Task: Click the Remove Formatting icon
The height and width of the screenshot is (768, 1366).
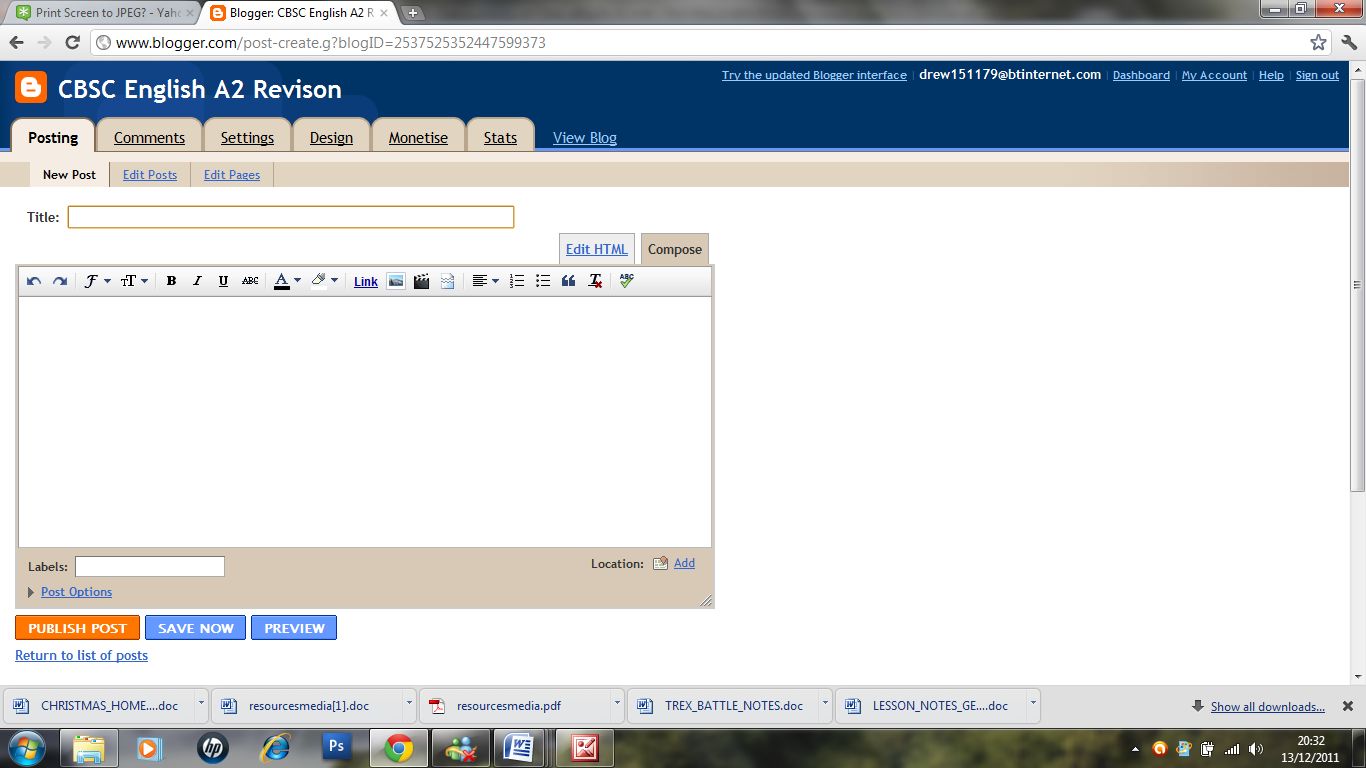Action: pos(594,281)
